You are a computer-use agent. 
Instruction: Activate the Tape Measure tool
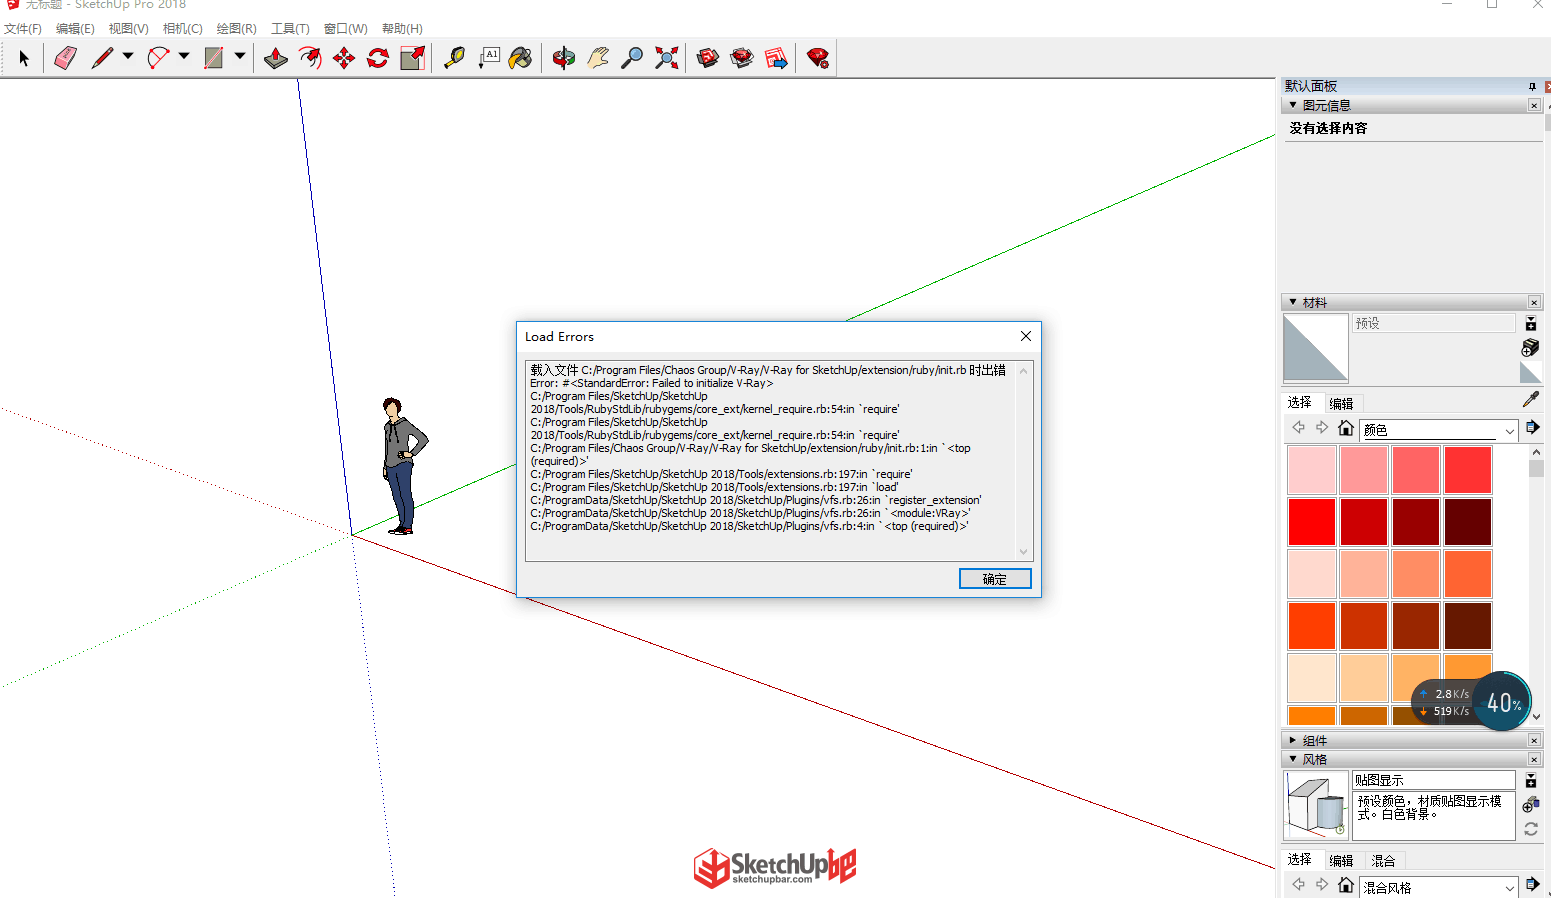click(x=454, y=58)
